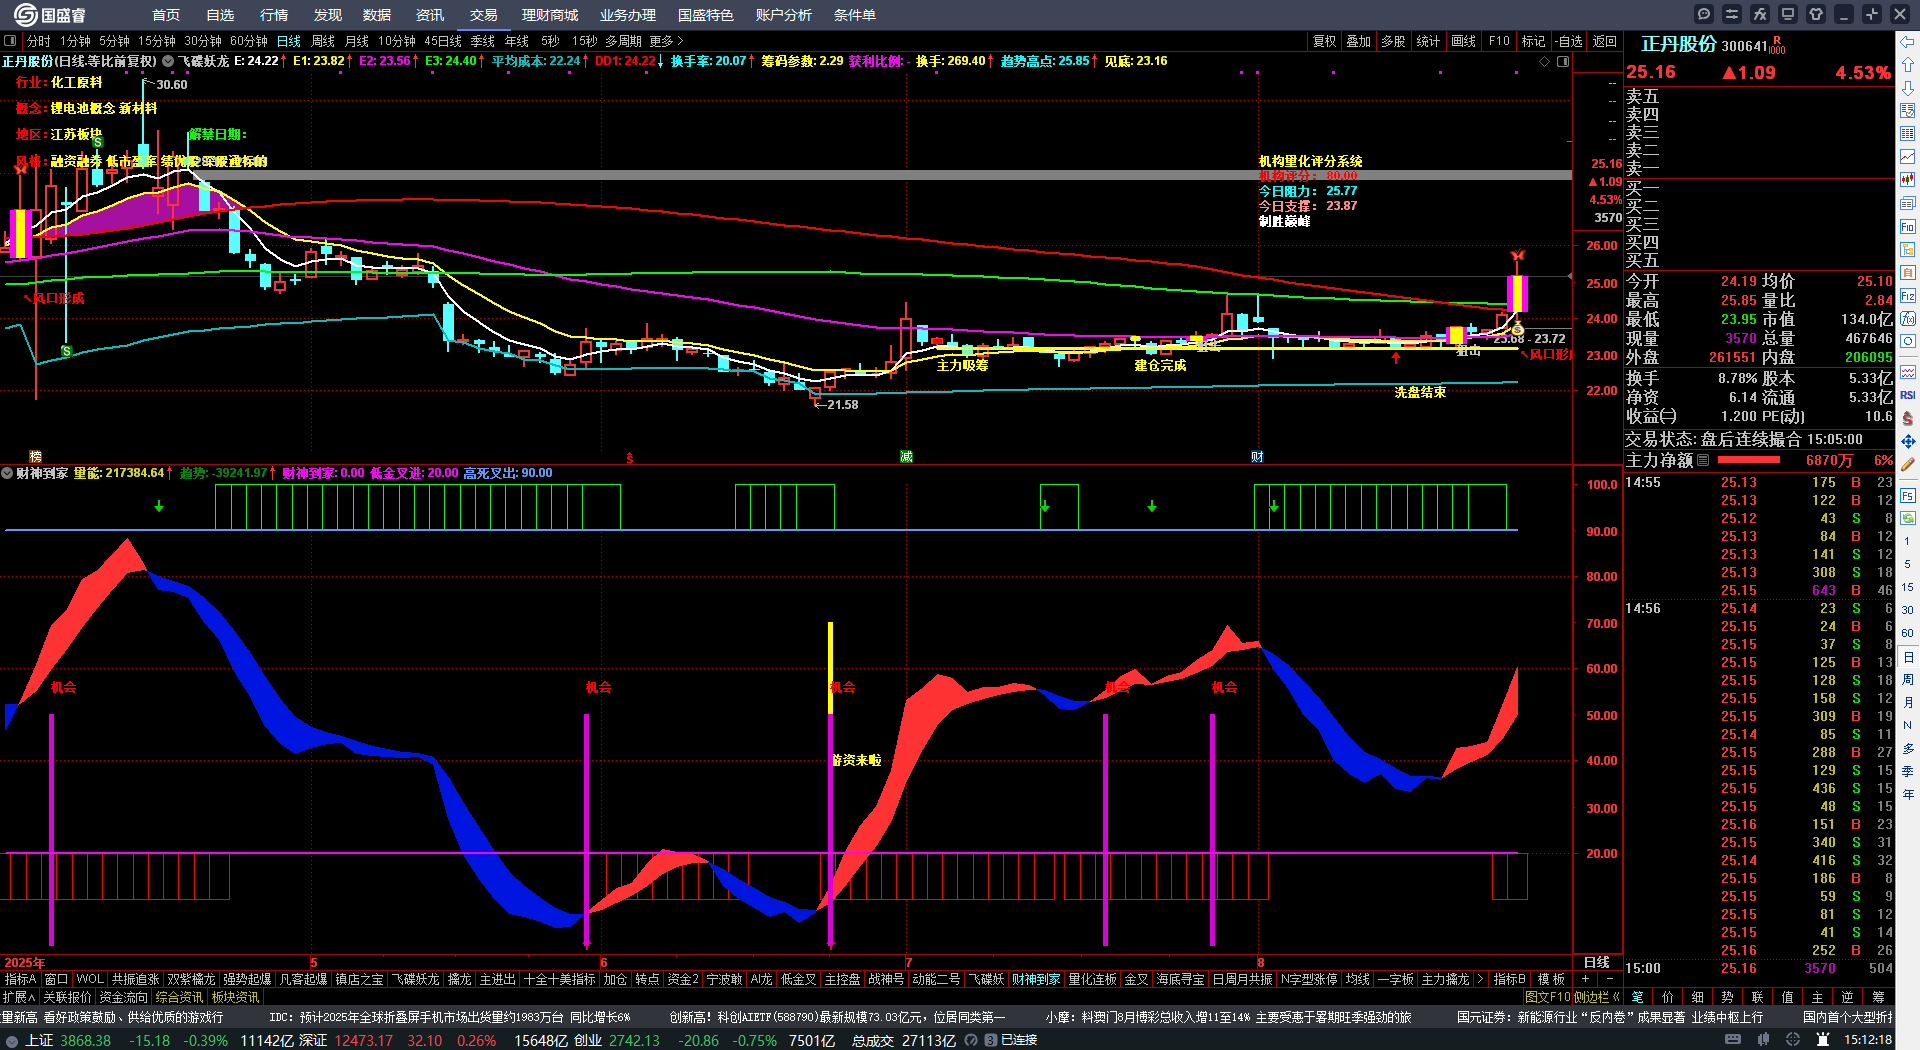Click the zoom-out minus button below chart
The image size is (1920, 1050).
(x=1609, y=979)
